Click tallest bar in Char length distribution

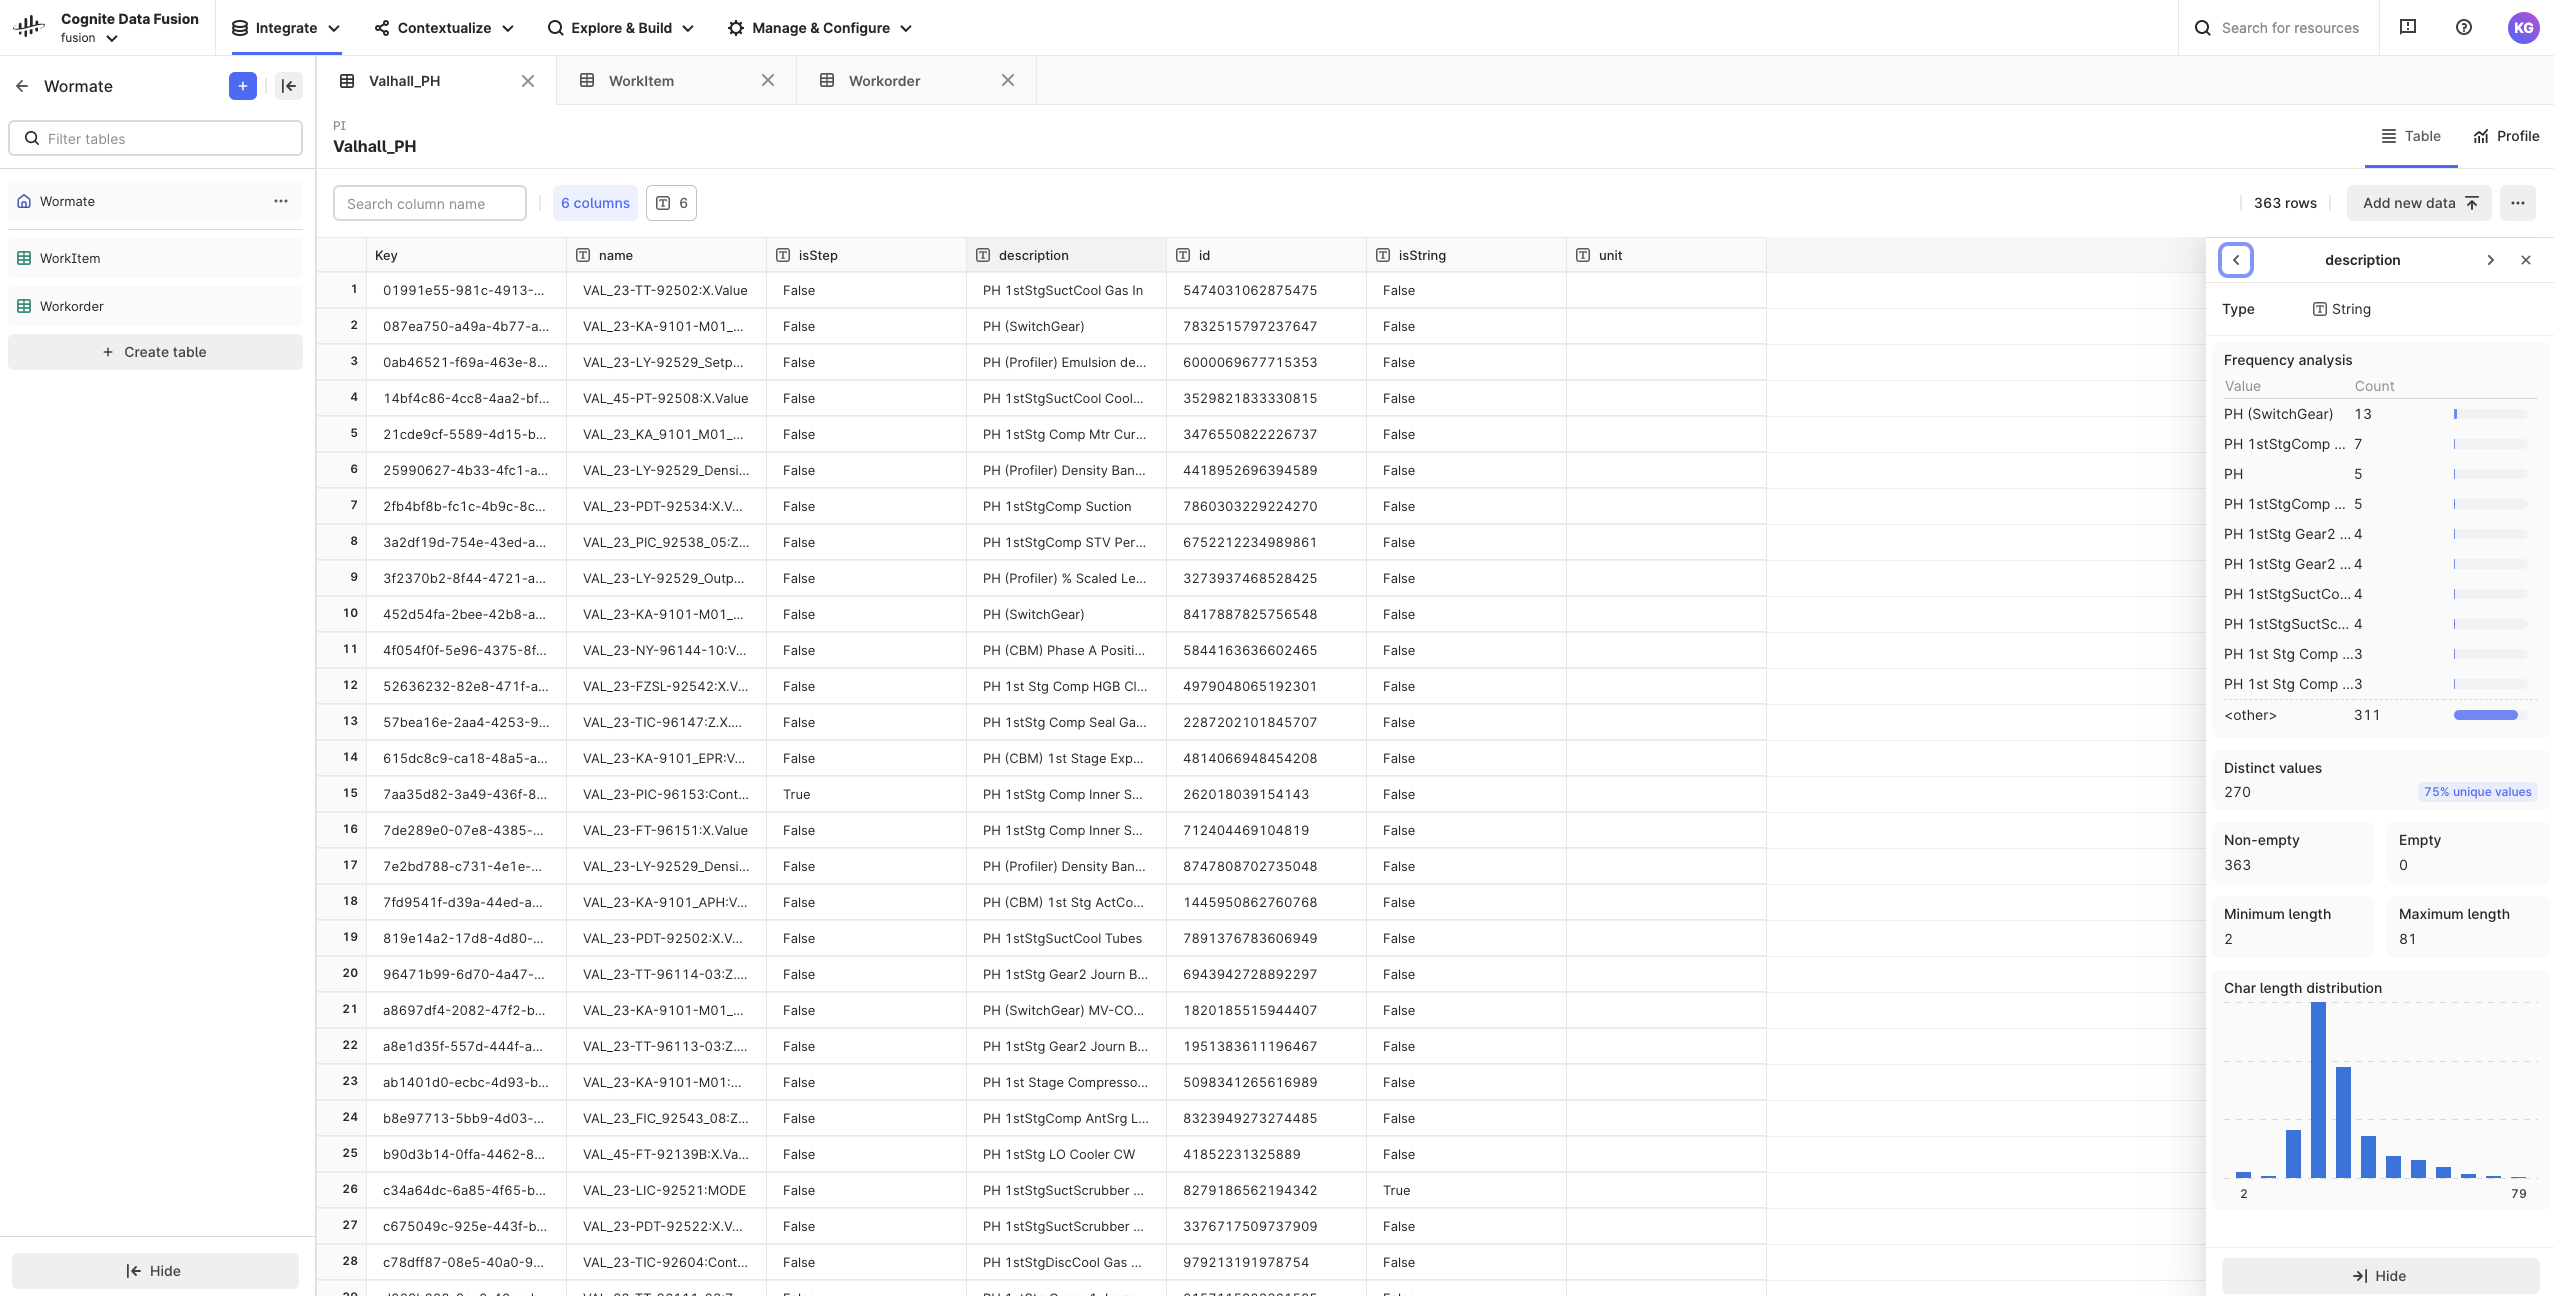point(2318,1090)
